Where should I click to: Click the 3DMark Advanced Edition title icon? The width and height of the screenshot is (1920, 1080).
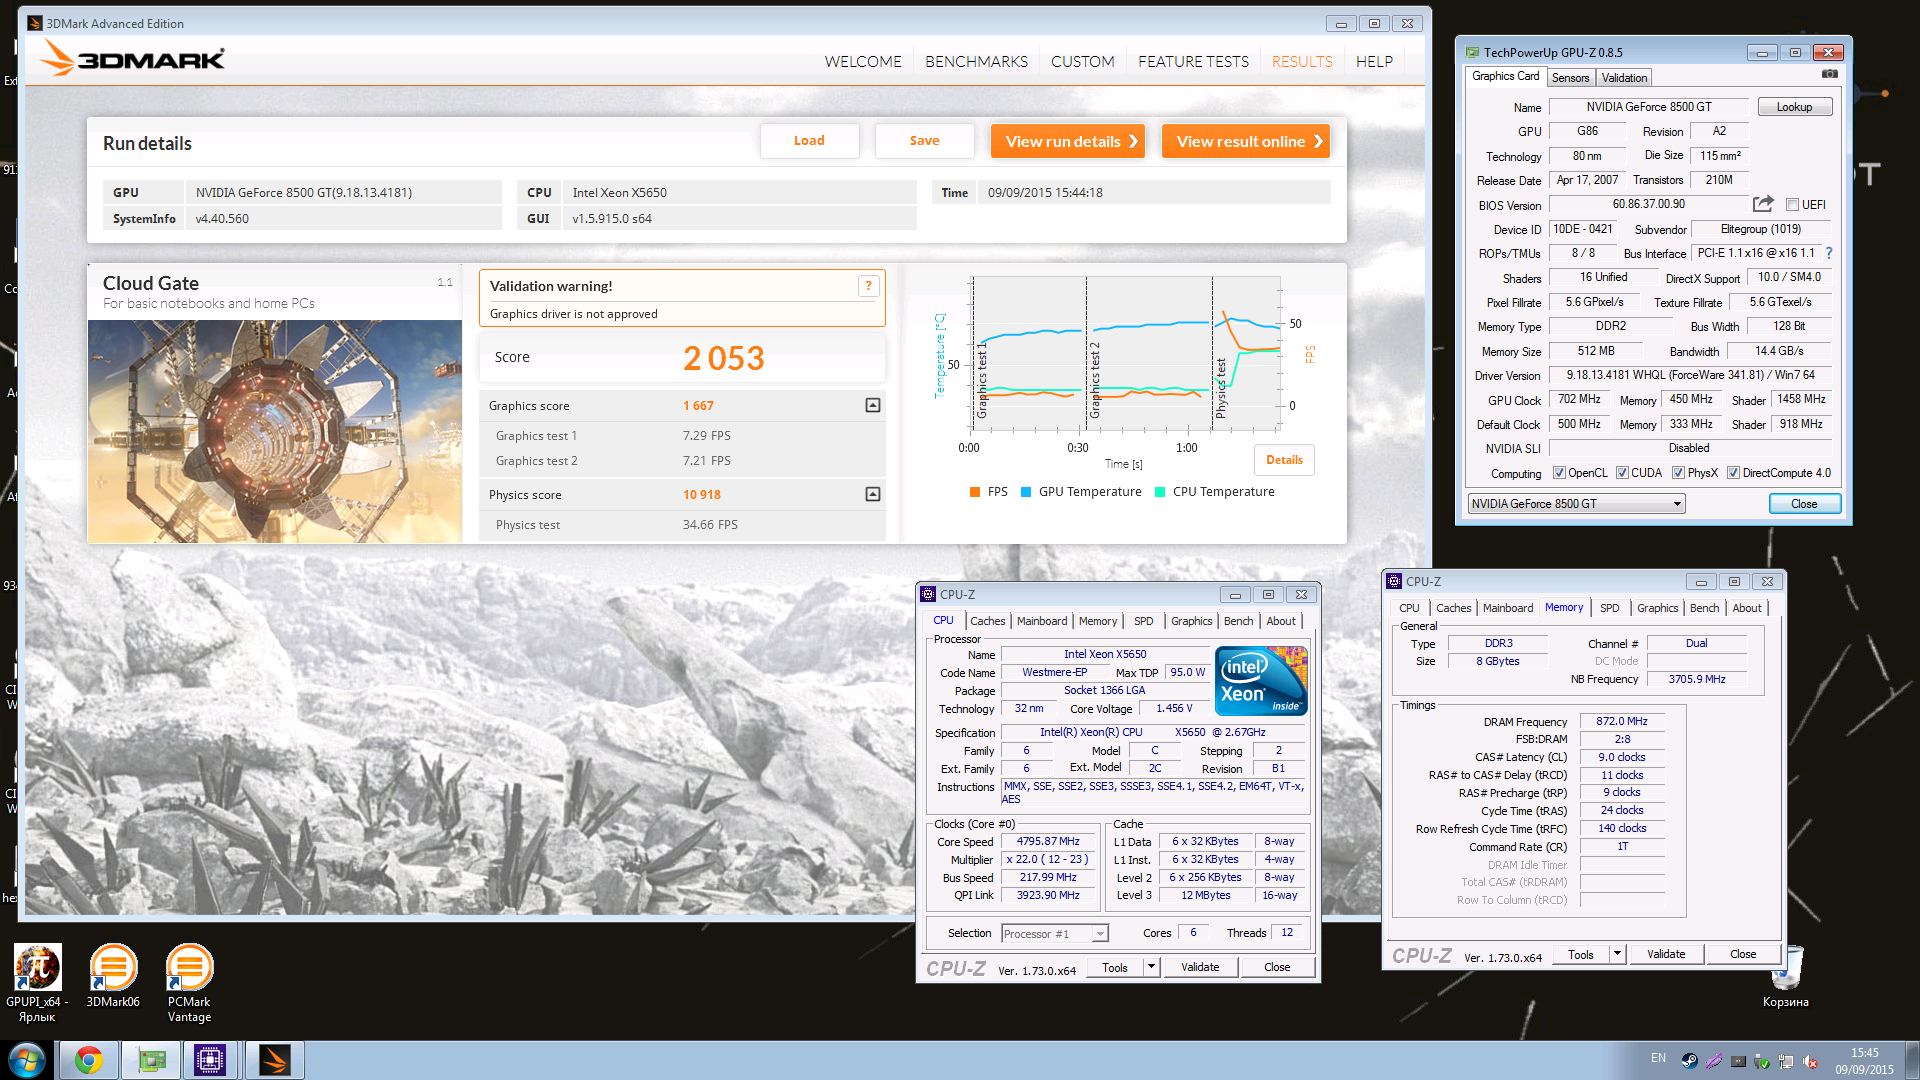pos(35,23)
